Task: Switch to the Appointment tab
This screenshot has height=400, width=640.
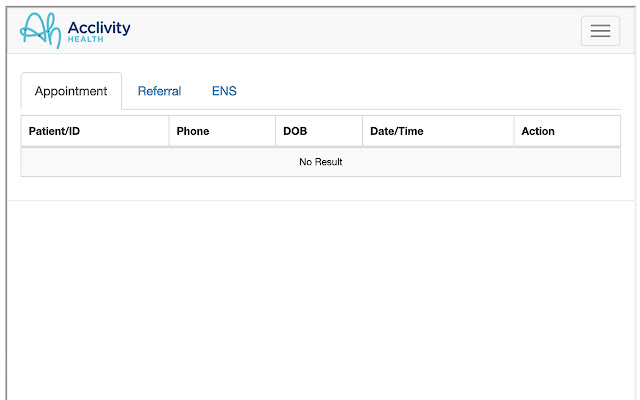Action: click(71, 91)
